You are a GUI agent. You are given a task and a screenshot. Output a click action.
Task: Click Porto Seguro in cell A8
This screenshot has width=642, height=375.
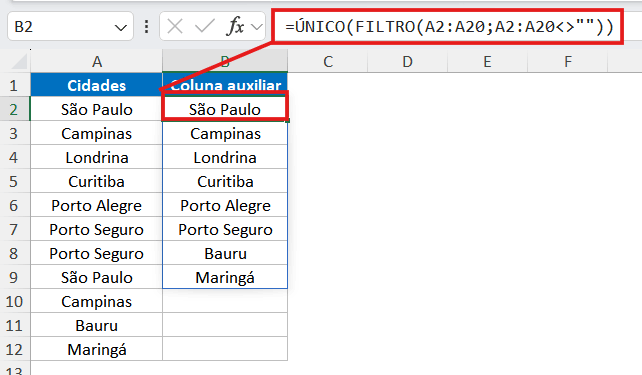pyautogui.click(x=97, y=253)
